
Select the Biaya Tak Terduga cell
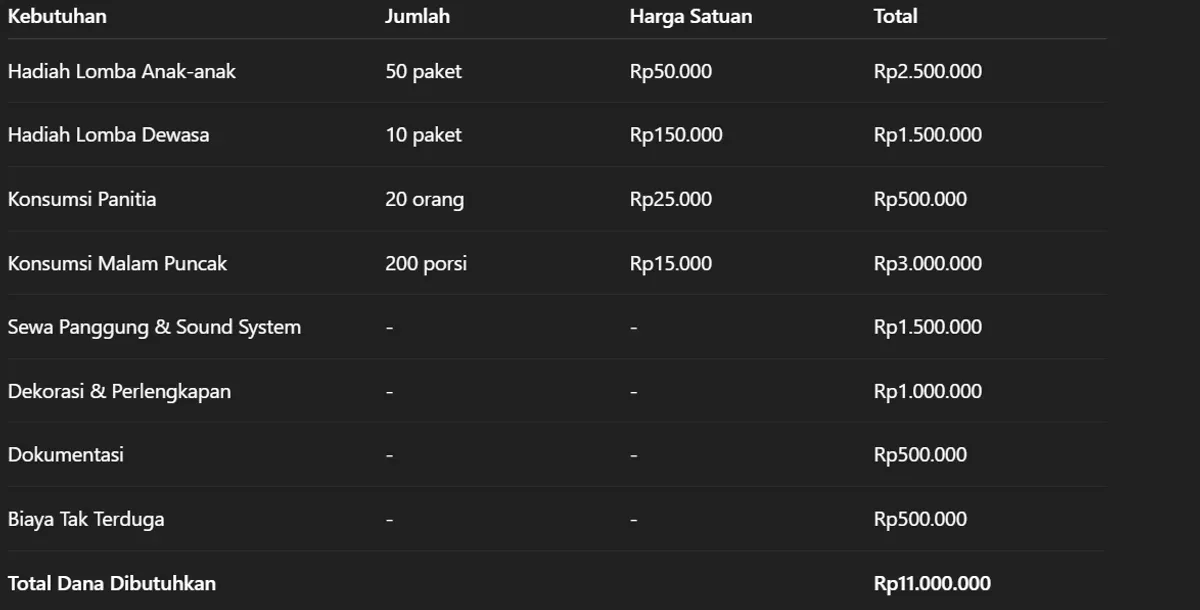coord(86,519)
